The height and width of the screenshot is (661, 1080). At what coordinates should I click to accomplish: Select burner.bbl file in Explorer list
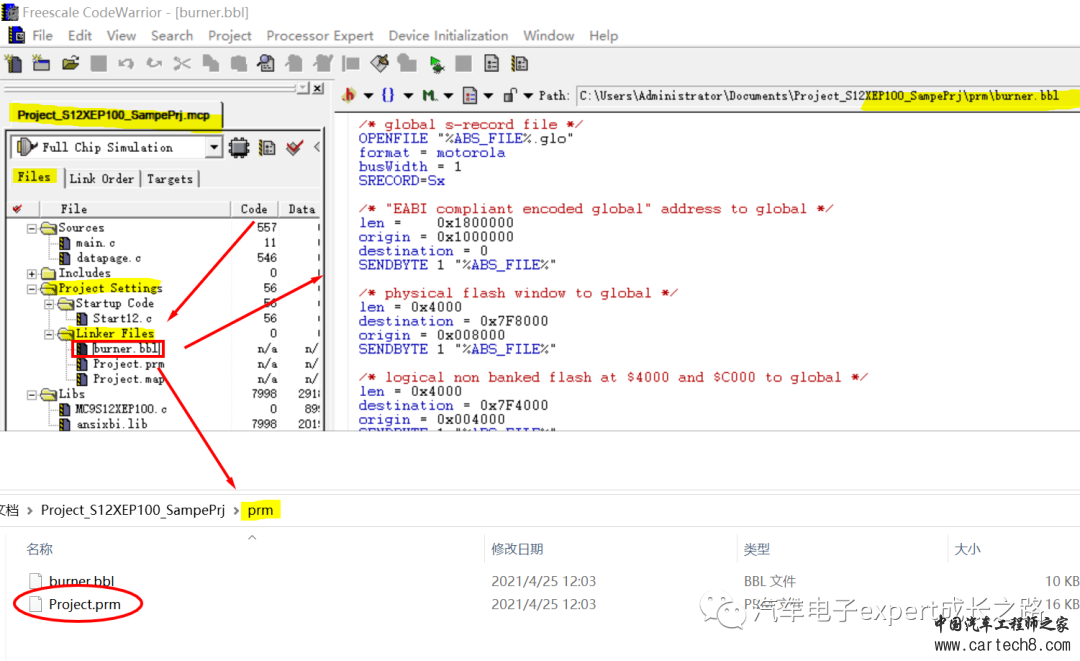[x=81, y=581]
